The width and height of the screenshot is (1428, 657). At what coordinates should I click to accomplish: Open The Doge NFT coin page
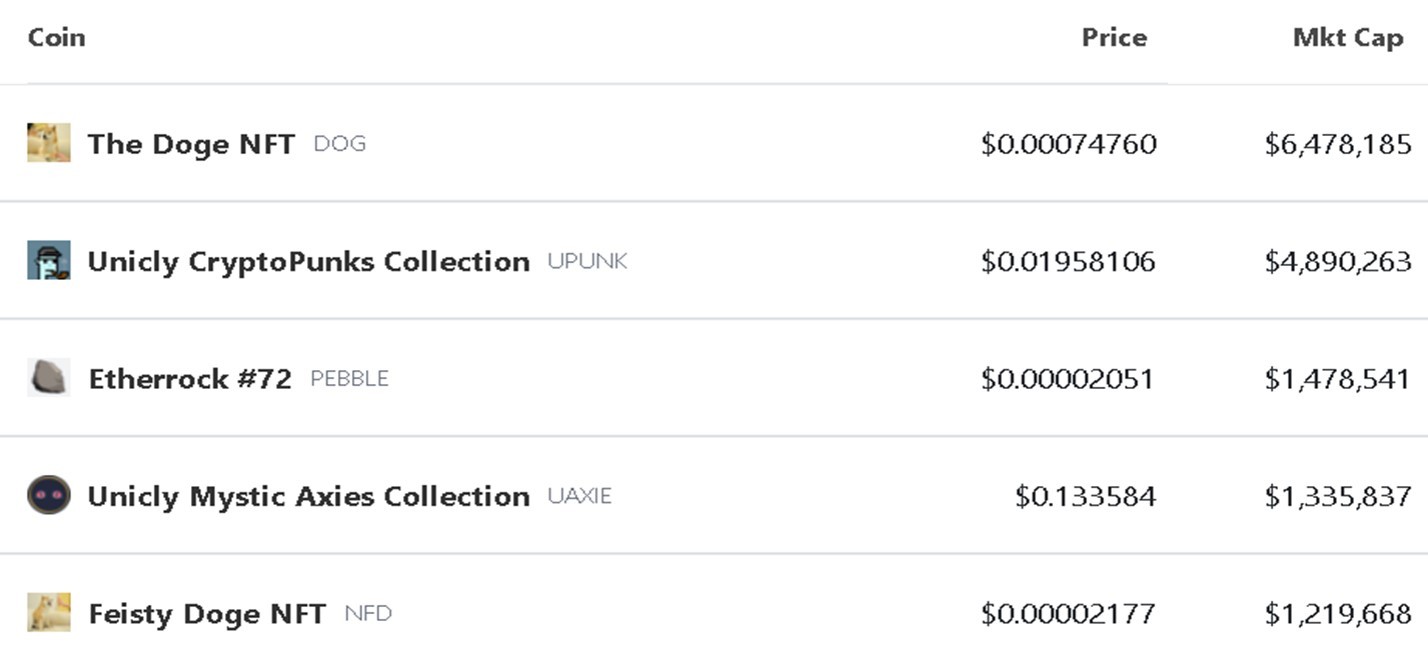(x=191, y=144)
